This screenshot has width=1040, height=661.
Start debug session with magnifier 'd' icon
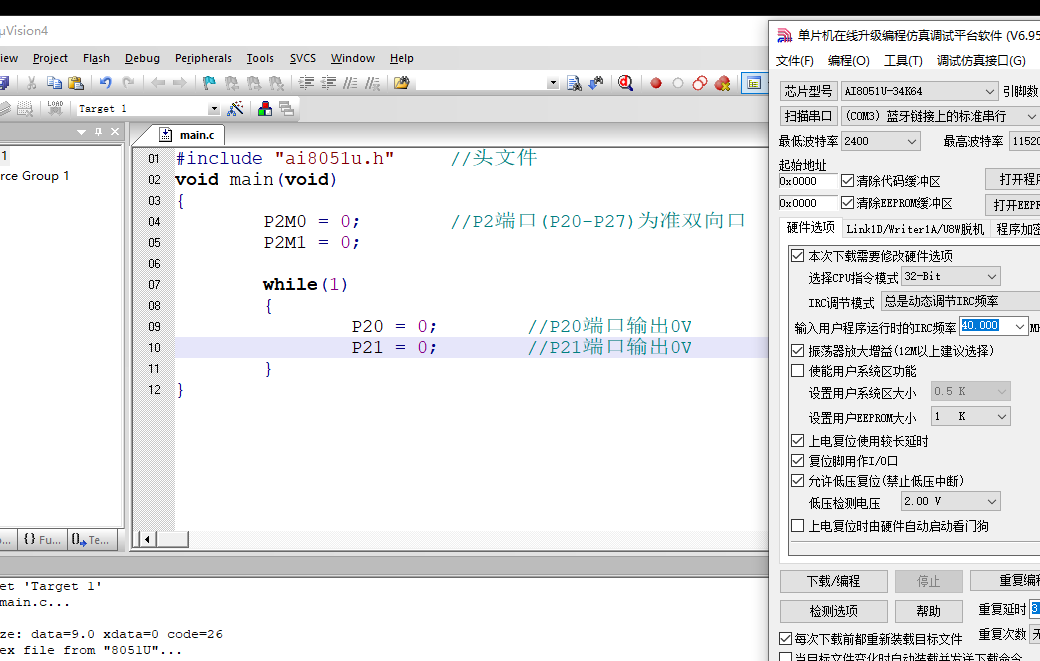click(x=626, y=83)
